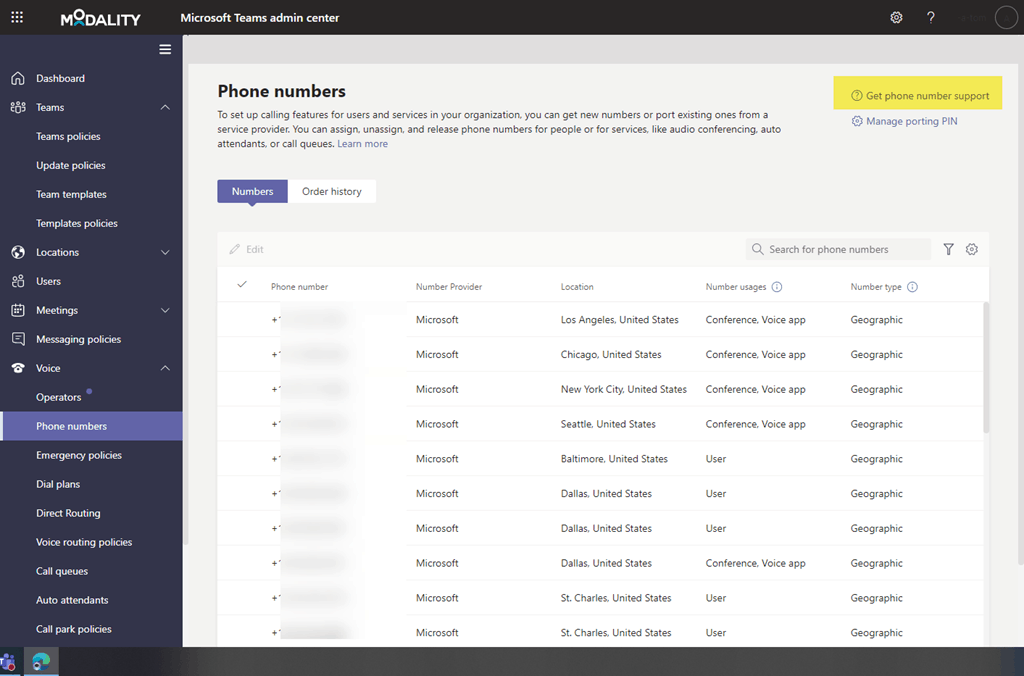Image resolution: width=1024 pixels, height=676 pixels.
Task: Open the Learn more link
Action: click(362, 144)
